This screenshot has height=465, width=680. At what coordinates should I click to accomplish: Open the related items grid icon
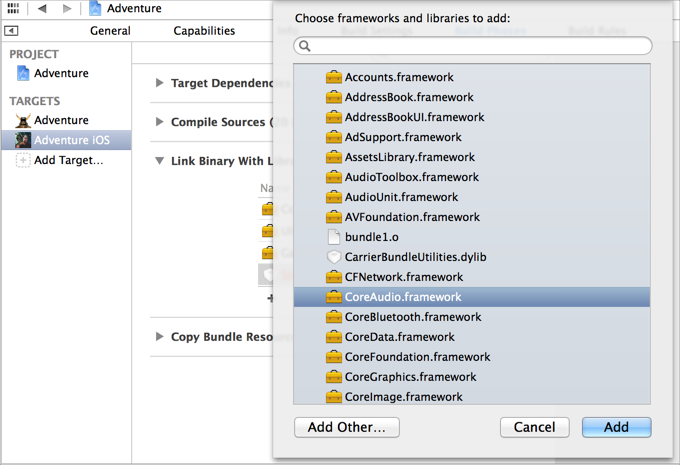pyautogui.click(x=13, y=8)
